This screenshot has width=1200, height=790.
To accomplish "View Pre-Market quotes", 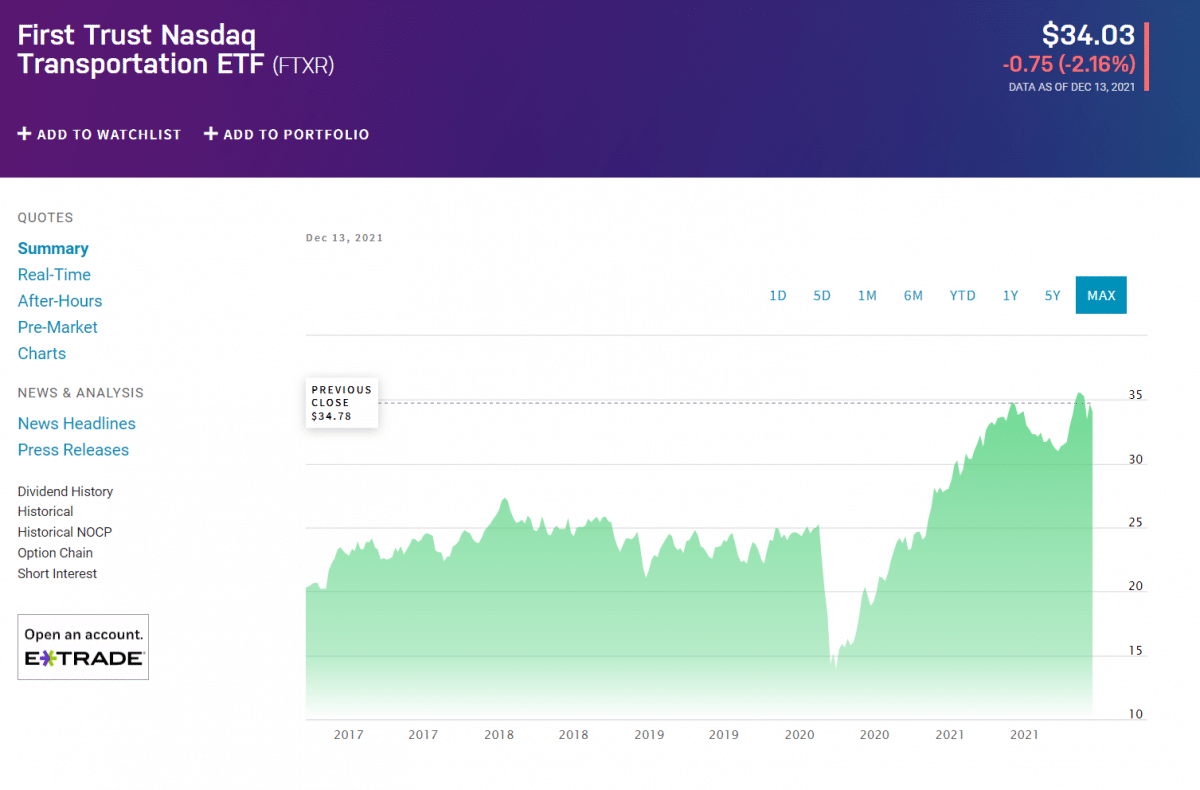I will point(58,327).
